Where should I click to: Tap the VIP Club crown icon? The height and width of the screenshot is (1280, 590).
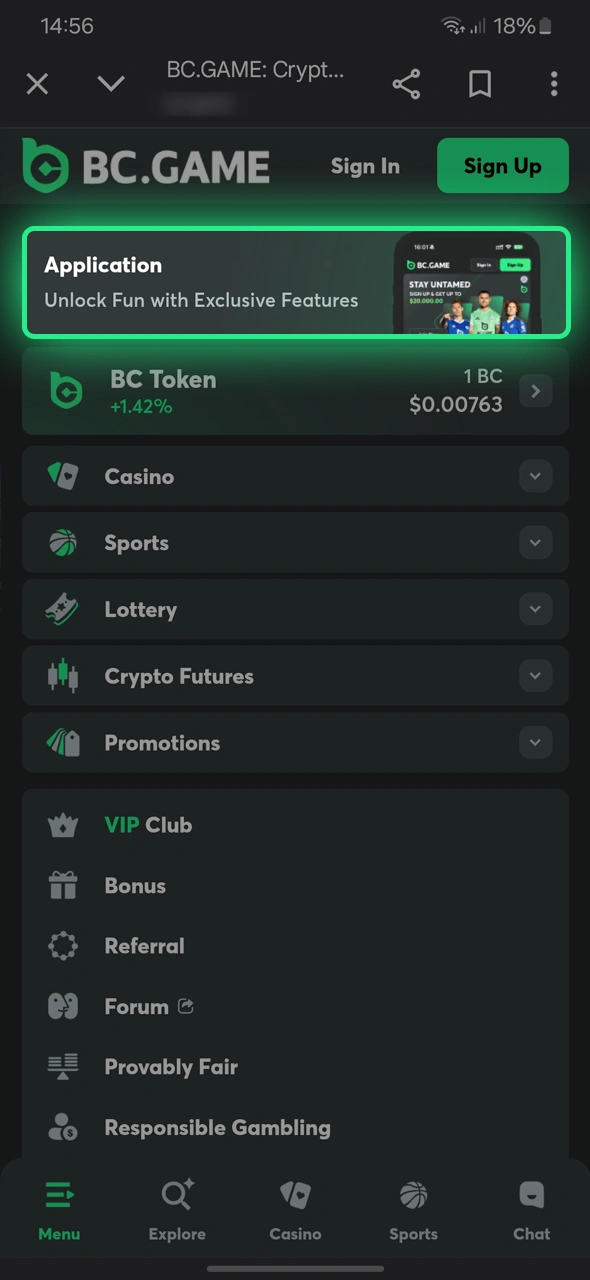[x=62, y=824]
